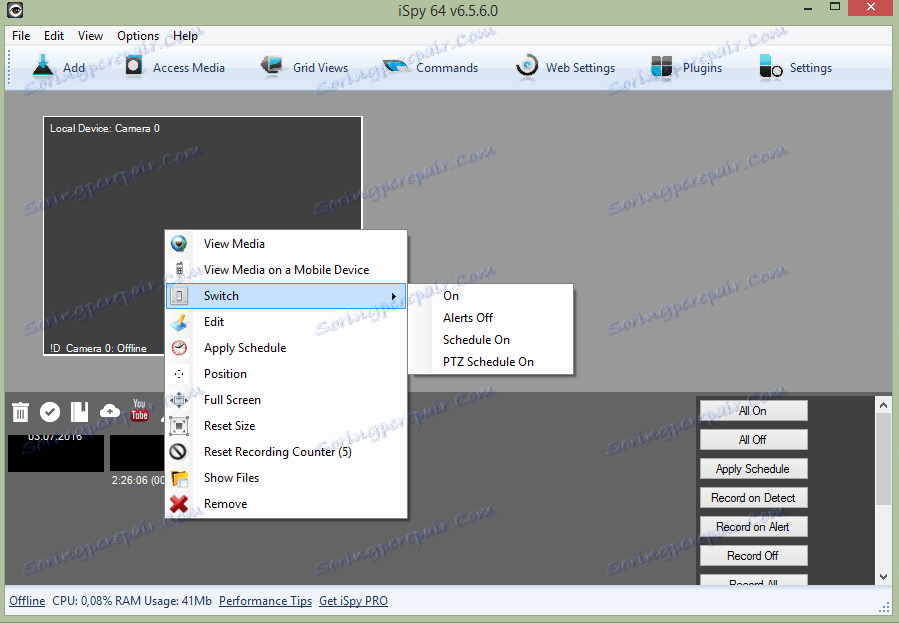Viewport: 899px width, 623px height.
Task: Click the Camera 0: Offline status text
Action: click(x=106, y=348)
